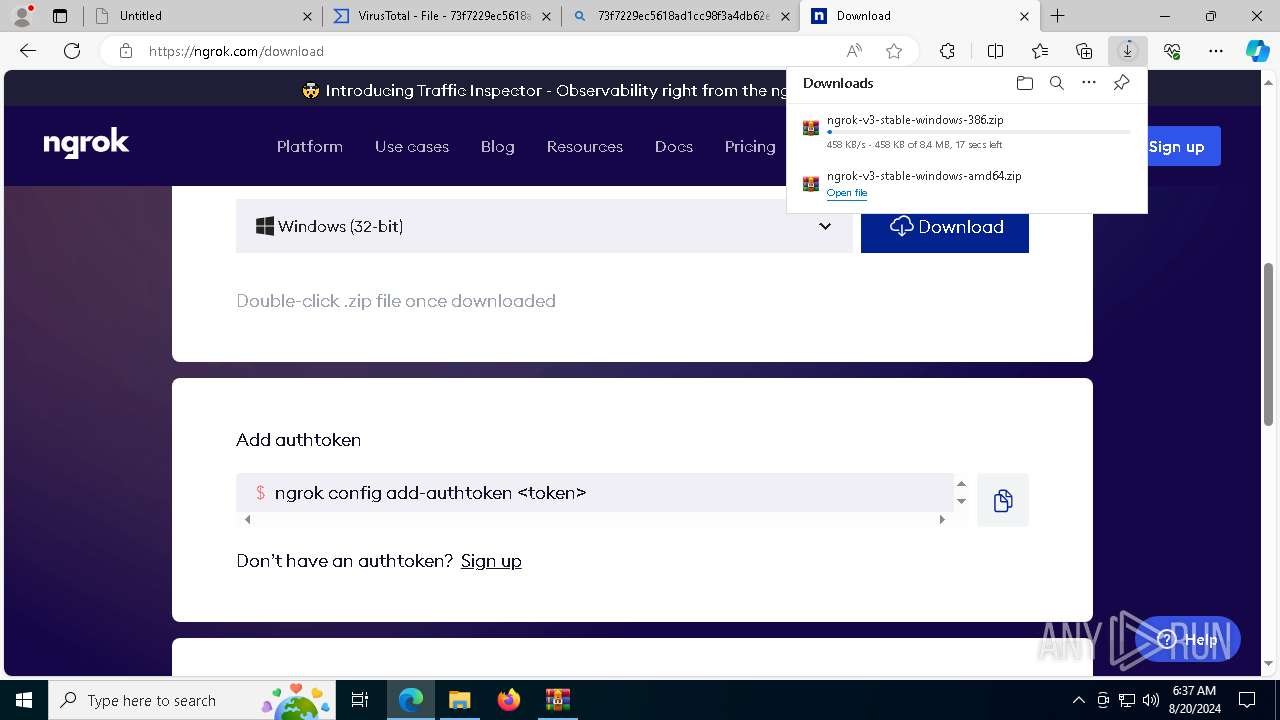Pin the Downloads panel
Image resolution: width=1280 pixels, height=720 pixels.
1121,83
